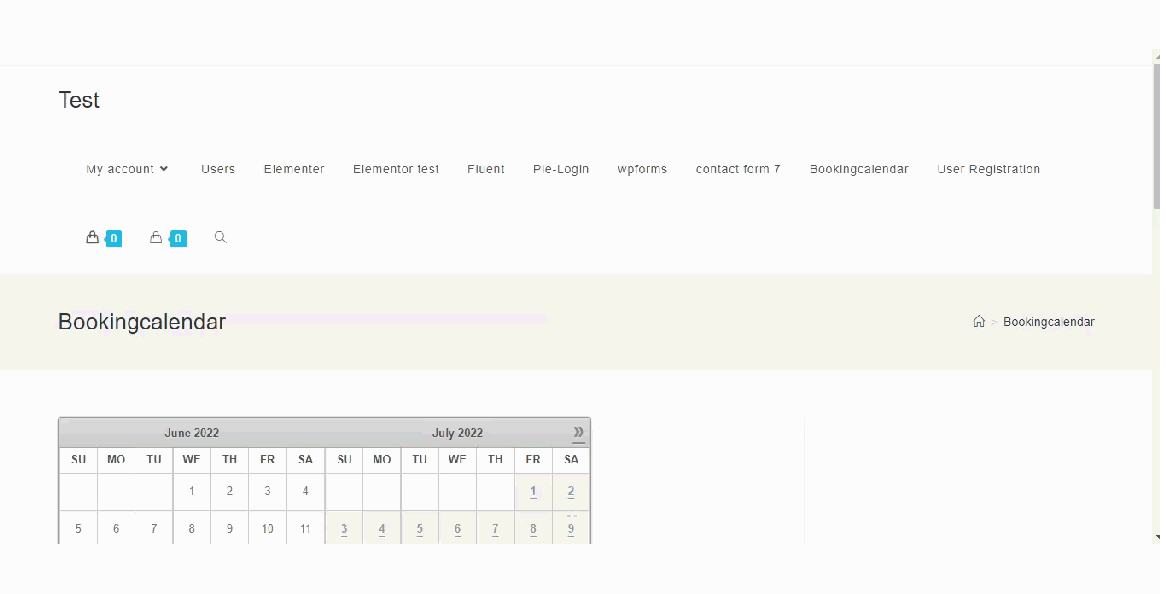Select July 6 in the calendar

(x=457, y=529)
